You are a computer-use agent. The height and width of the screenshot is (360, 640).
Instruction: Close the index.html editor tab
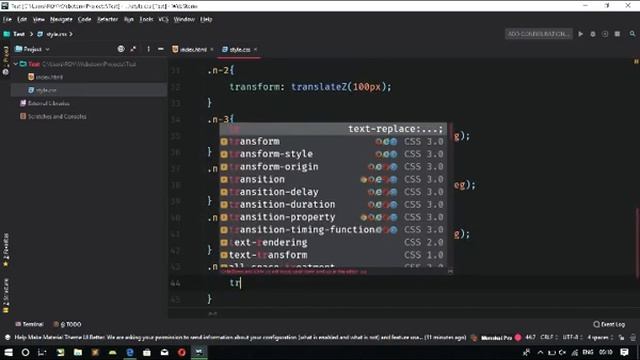point(212,49)
